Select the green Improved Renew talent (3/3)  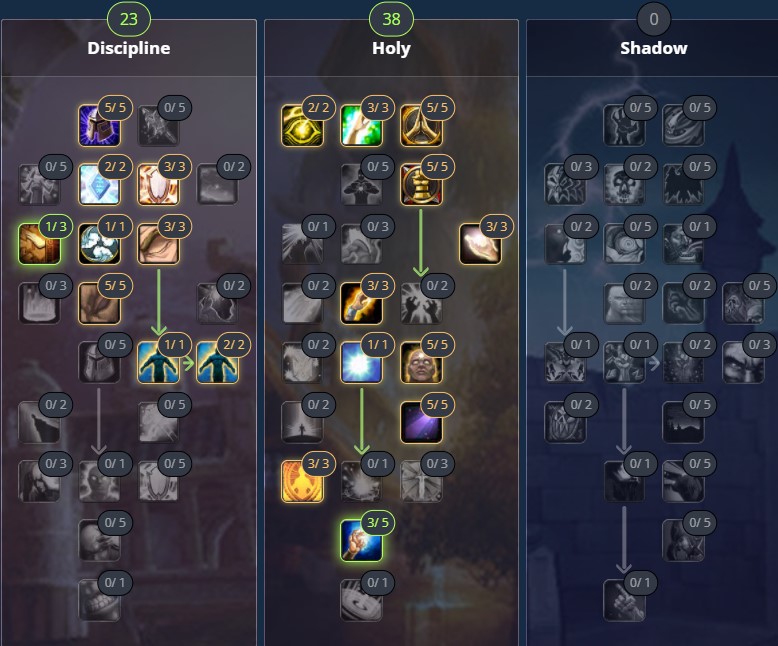pyautogui.click(x=362, y=126)
